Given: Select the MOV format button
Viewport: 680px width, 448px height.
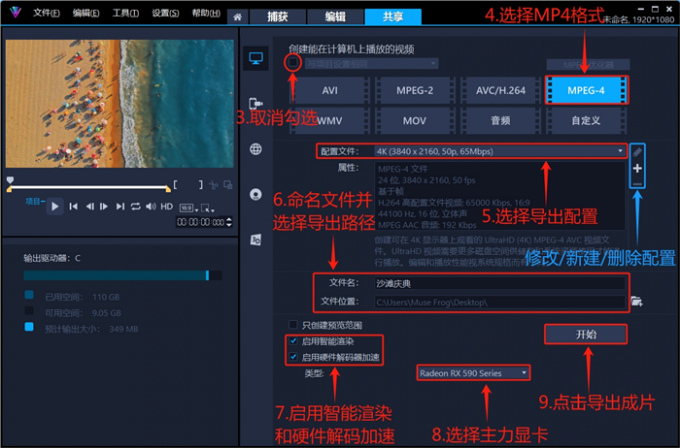Looking at the screenshot, I should [x=415, y=121].
